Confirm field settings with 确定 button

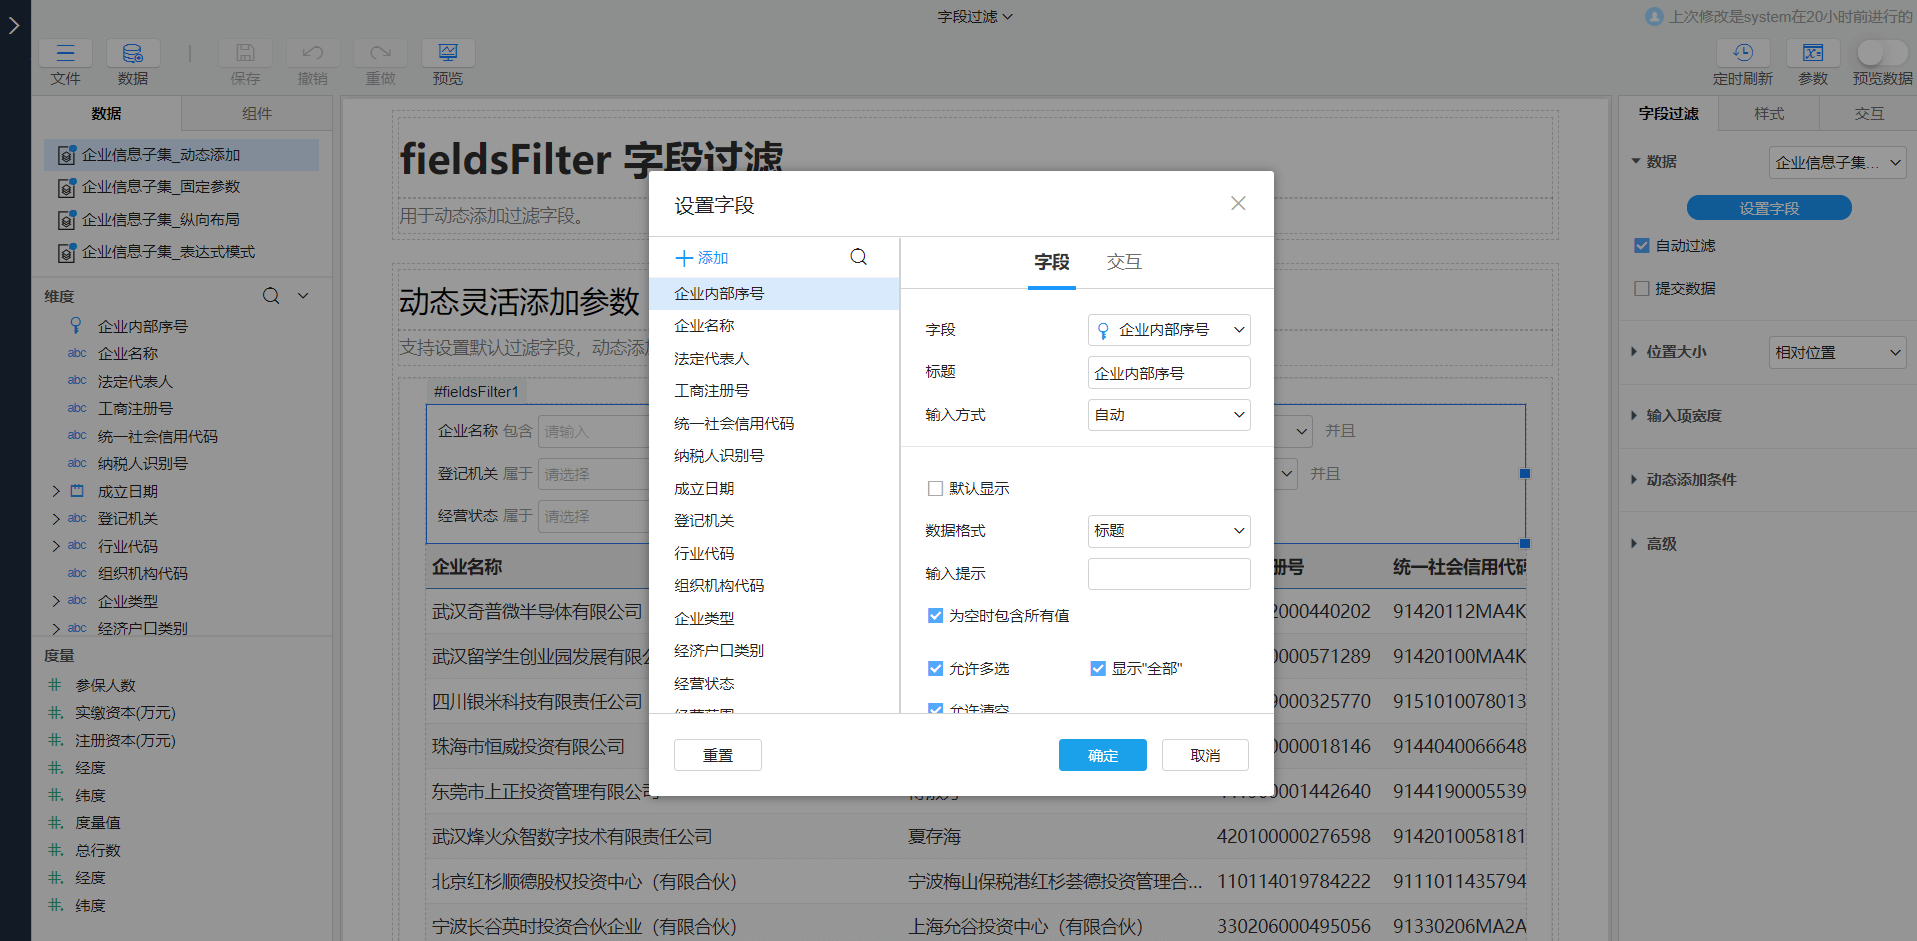click(x=1102, y=755)
